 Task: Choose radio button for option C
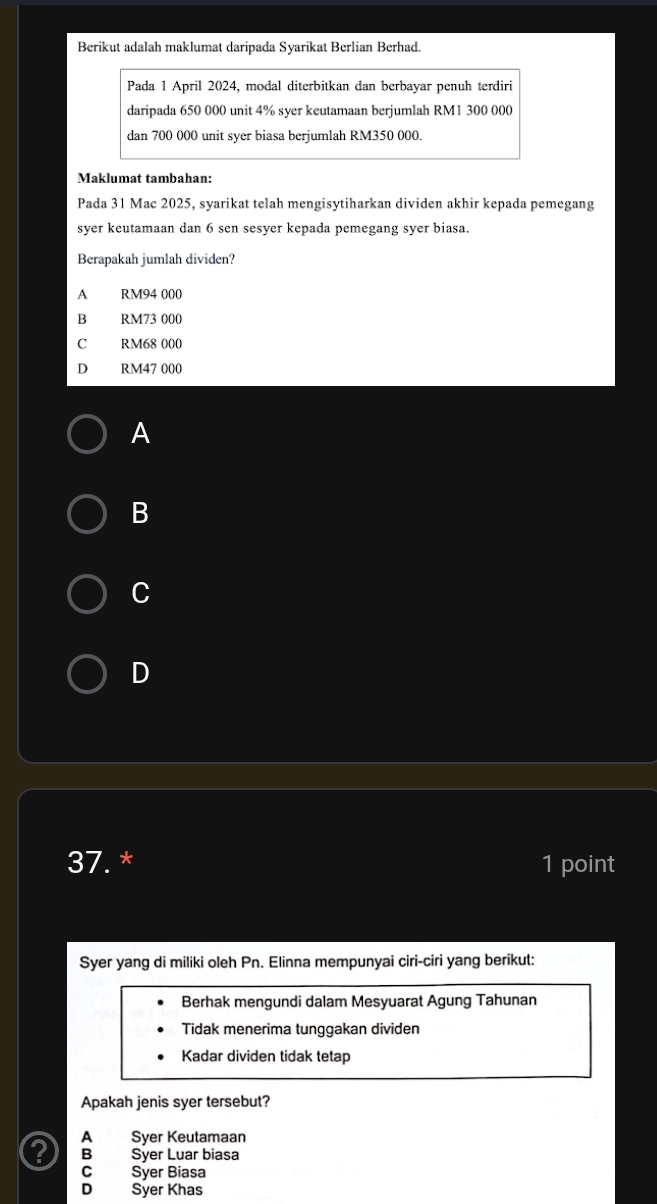coord(88,593)
